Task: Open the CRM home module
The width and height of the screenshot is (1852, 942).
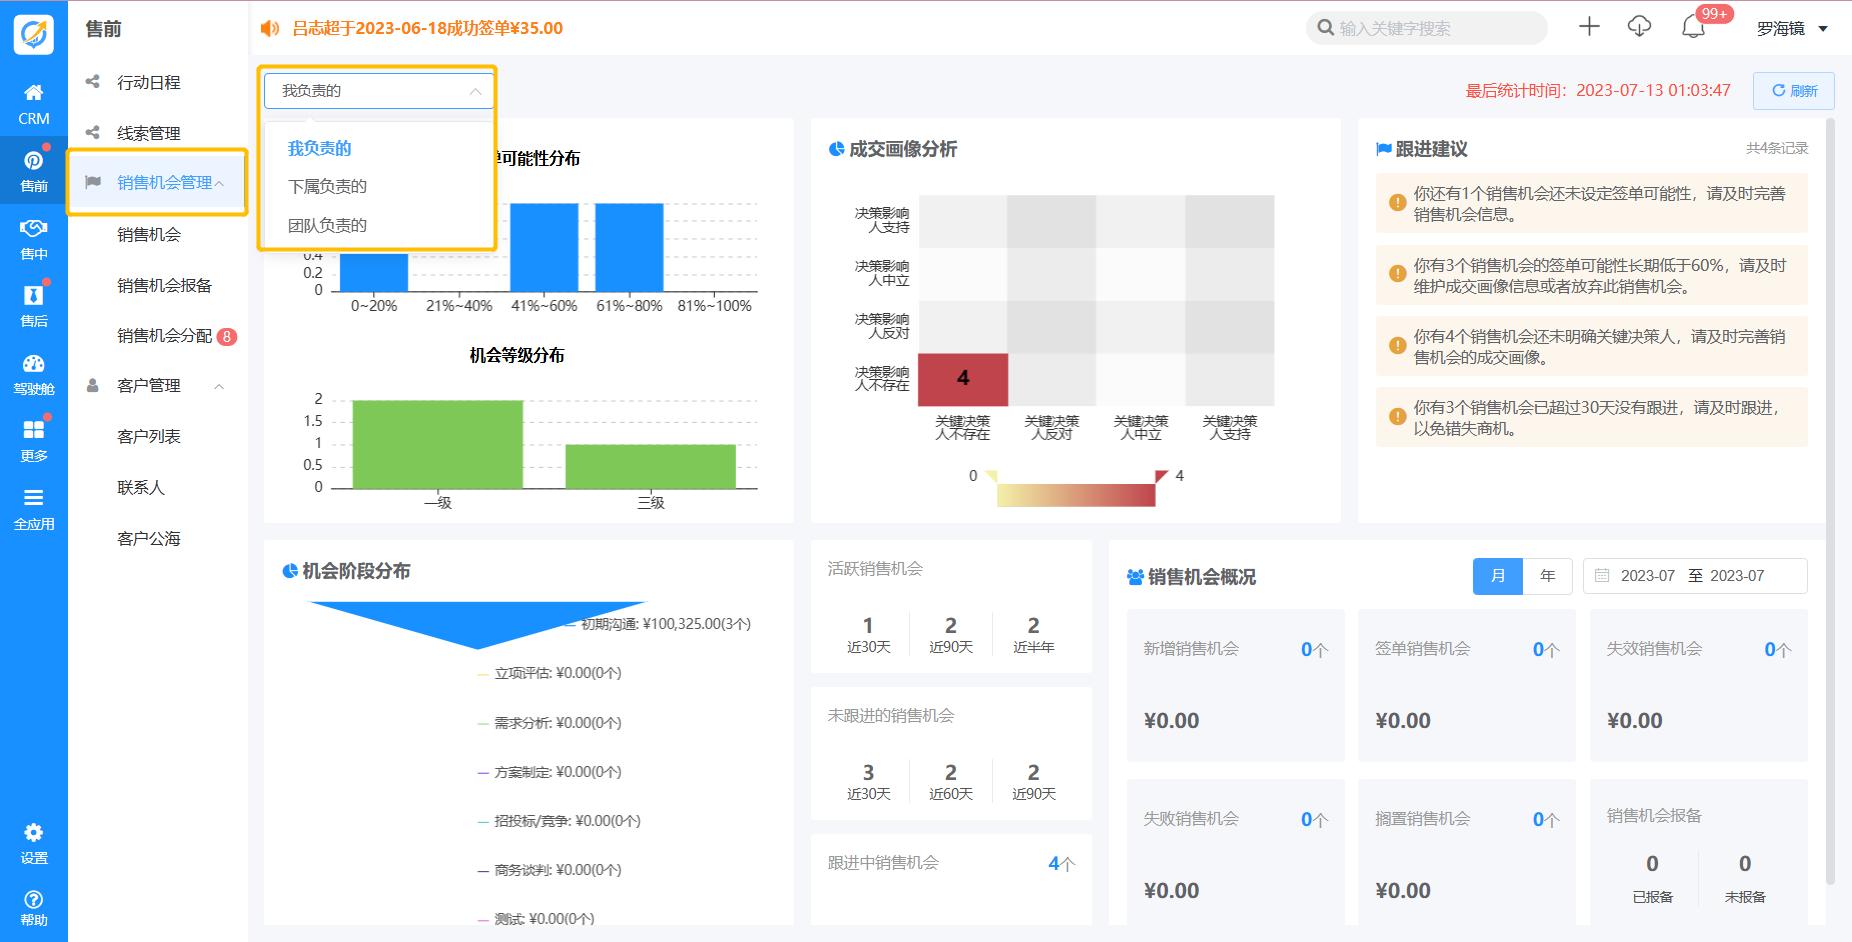Action: point(33,104)
